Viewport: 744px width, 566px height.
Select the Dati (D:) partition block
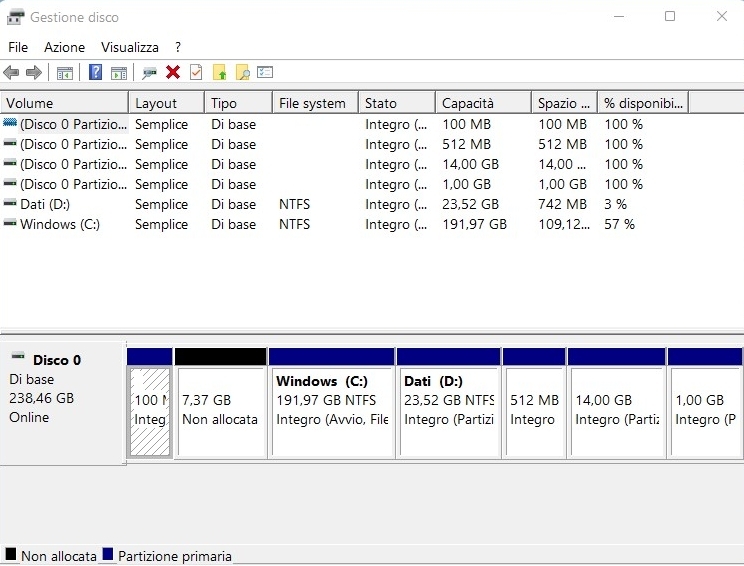[x=449, y=403]
